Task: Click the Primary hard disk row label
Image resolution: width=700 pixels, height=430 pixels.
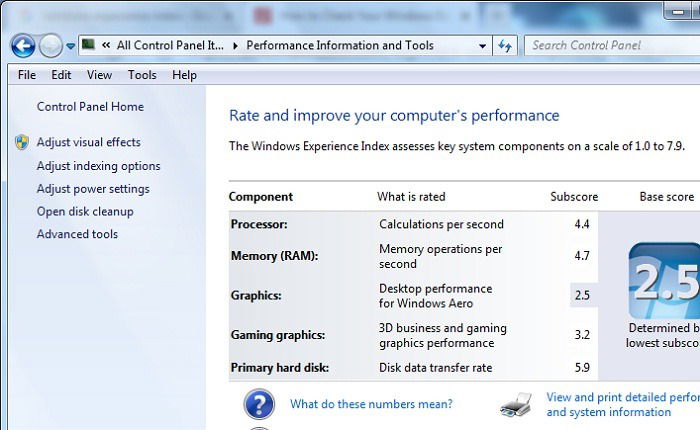Action: pos(279,367)
